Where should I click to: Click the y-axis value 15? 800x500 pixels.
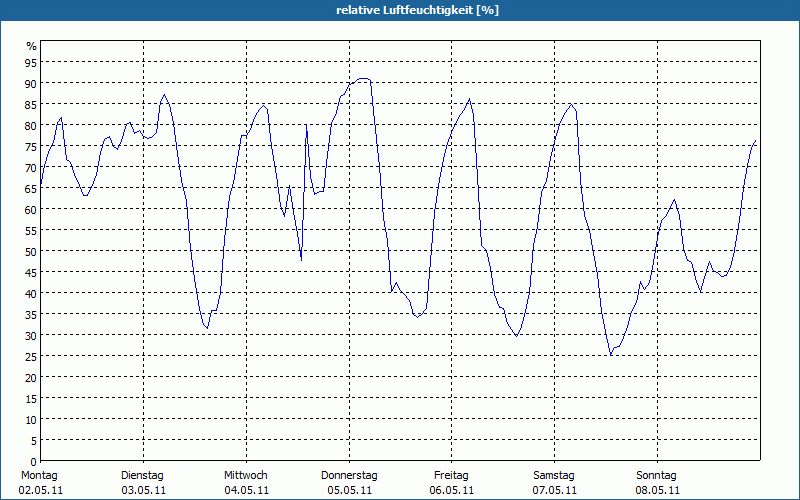tap(31, 398)
